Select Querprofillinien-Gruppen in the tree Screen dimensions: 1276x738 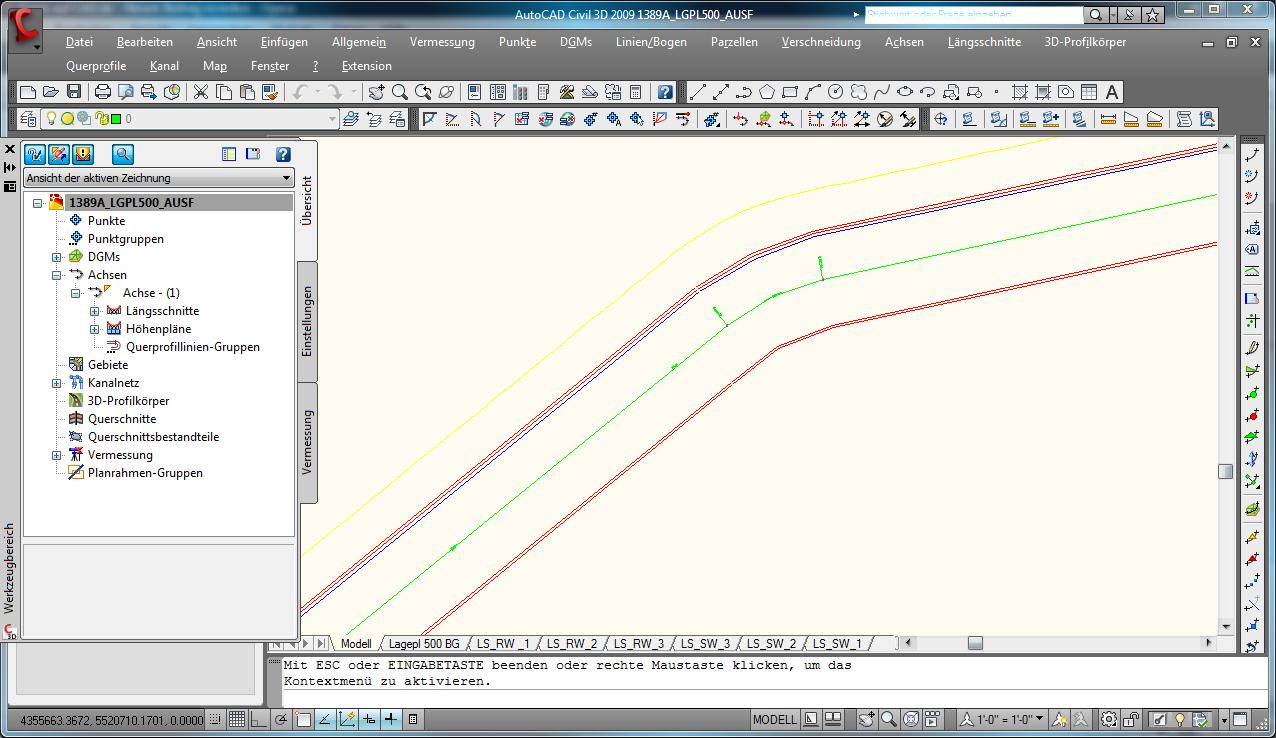[193, 347]
